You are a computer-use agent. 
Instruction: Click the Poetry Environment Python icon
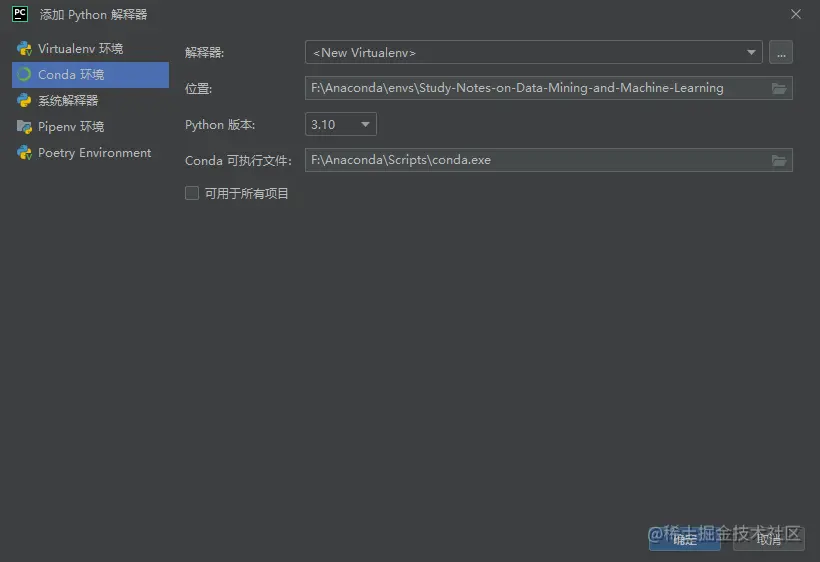click(24, 153)
